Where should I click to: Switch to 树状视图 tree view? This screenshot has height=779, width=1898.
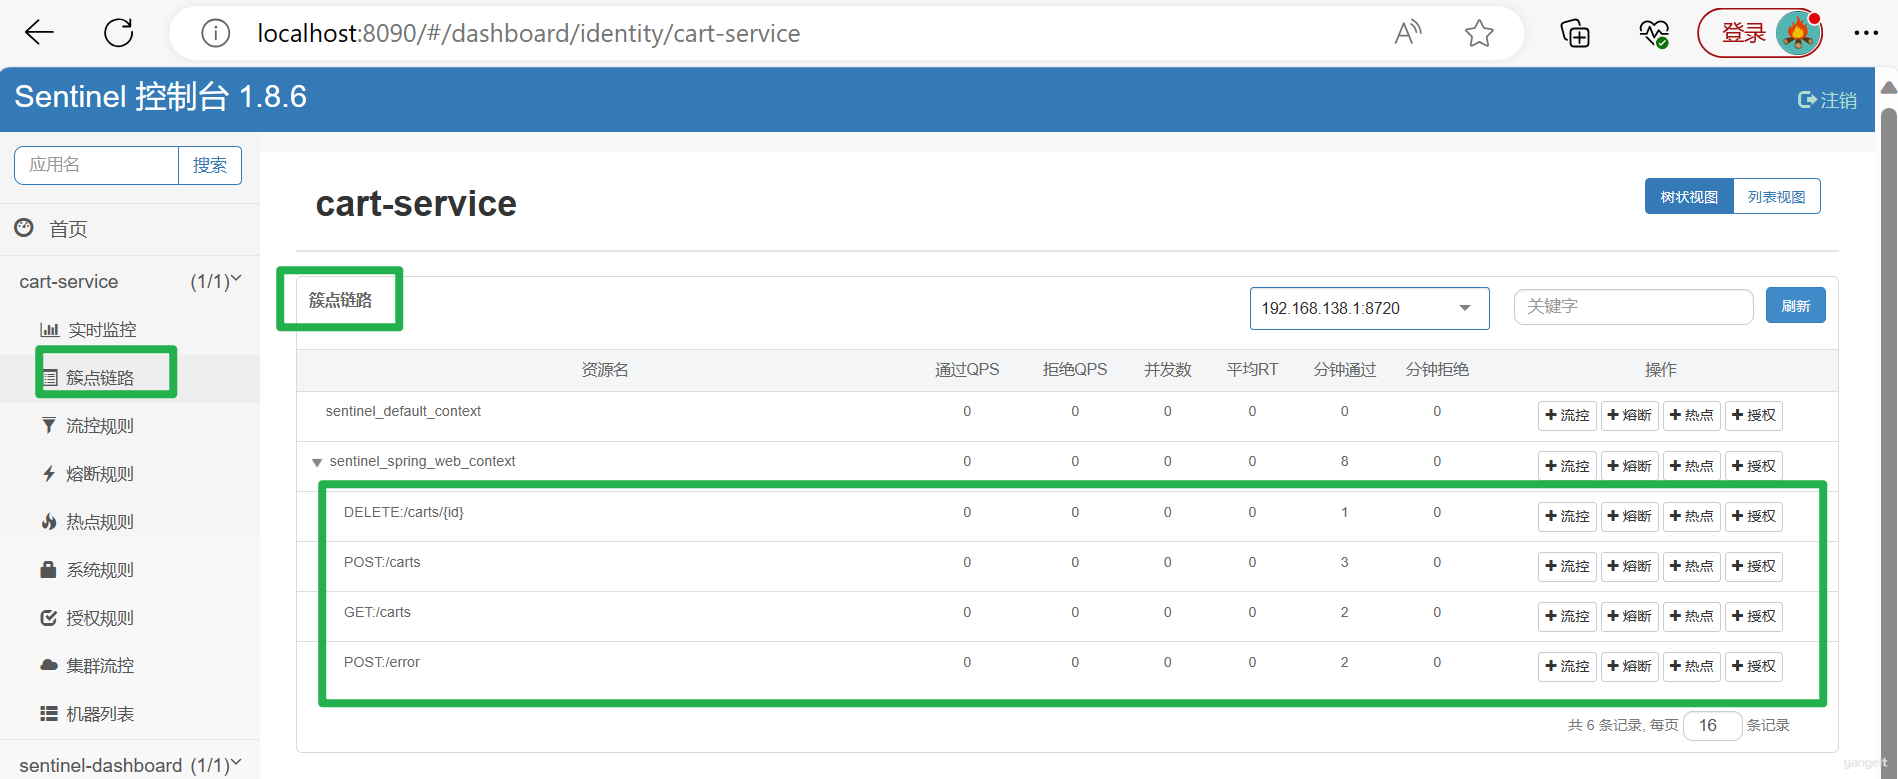(1689, 197)
